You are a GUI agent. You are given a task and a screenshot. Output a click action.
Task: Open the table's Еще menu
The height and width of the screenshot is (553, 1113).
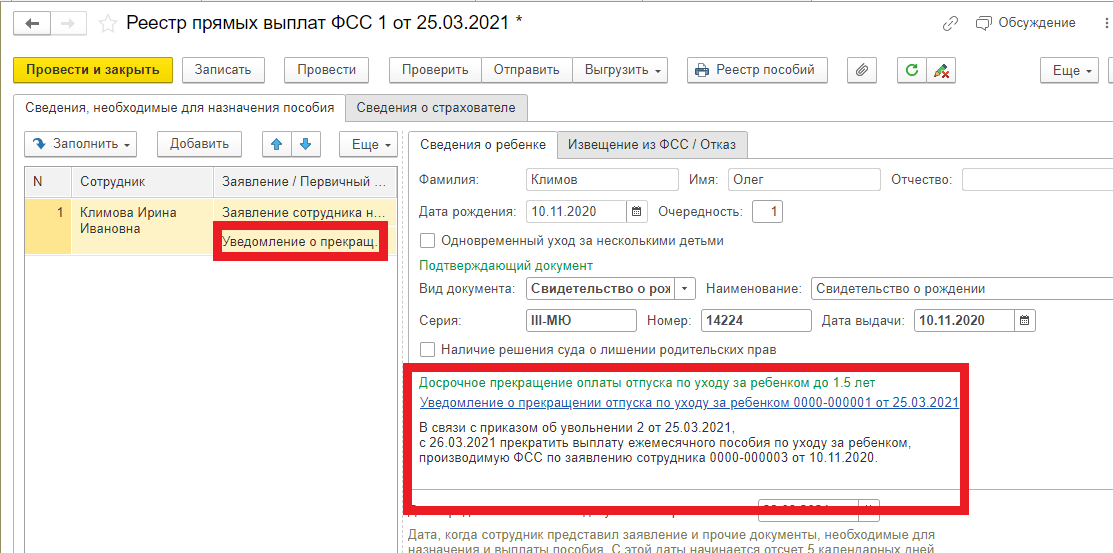pyautogui.click(x=367, y=144)
